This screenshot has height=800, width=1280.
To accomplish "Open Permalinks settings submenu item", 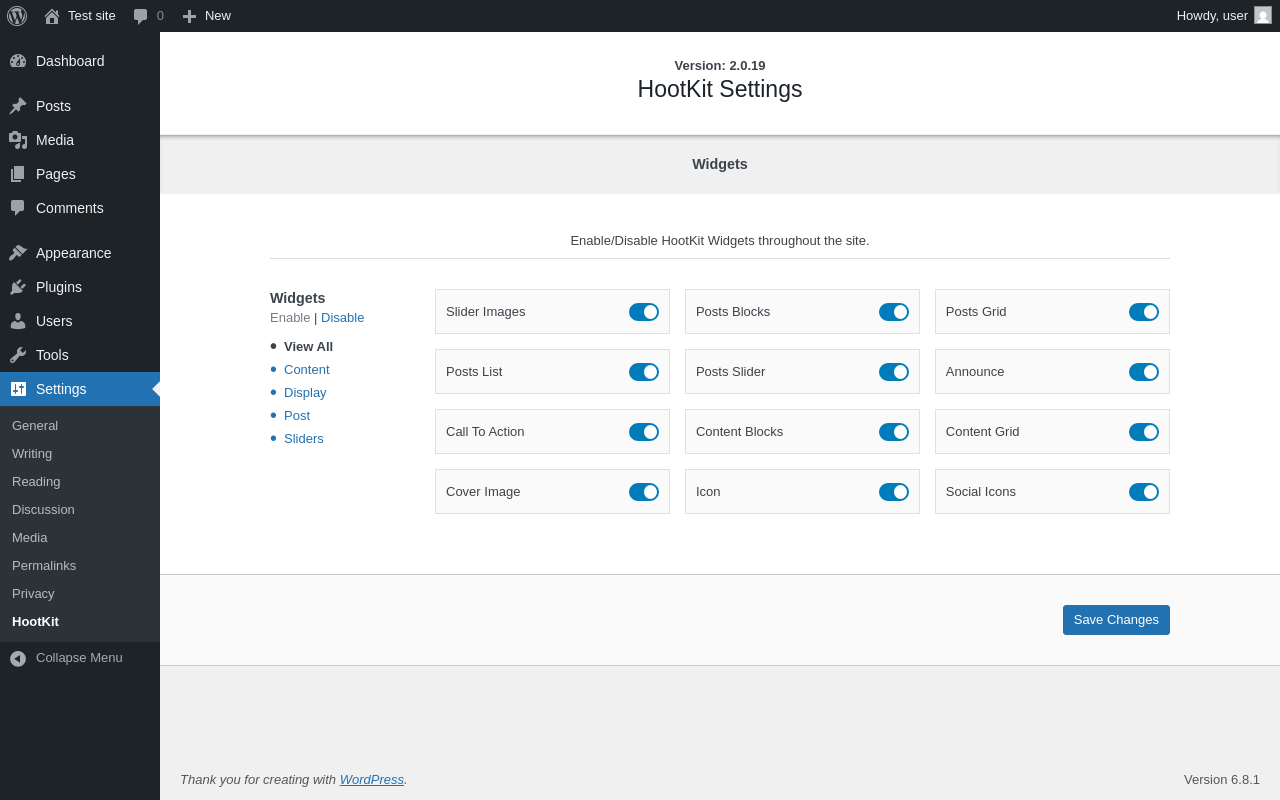I will pyautogui.click(x=44, y=566).
